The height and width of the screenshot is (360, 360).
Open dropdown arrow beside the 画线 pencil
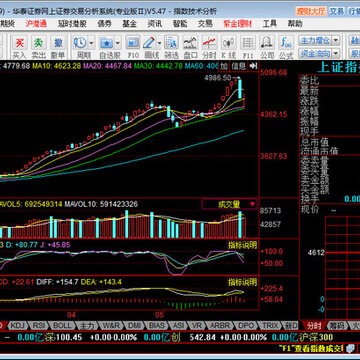click(159, 43)
